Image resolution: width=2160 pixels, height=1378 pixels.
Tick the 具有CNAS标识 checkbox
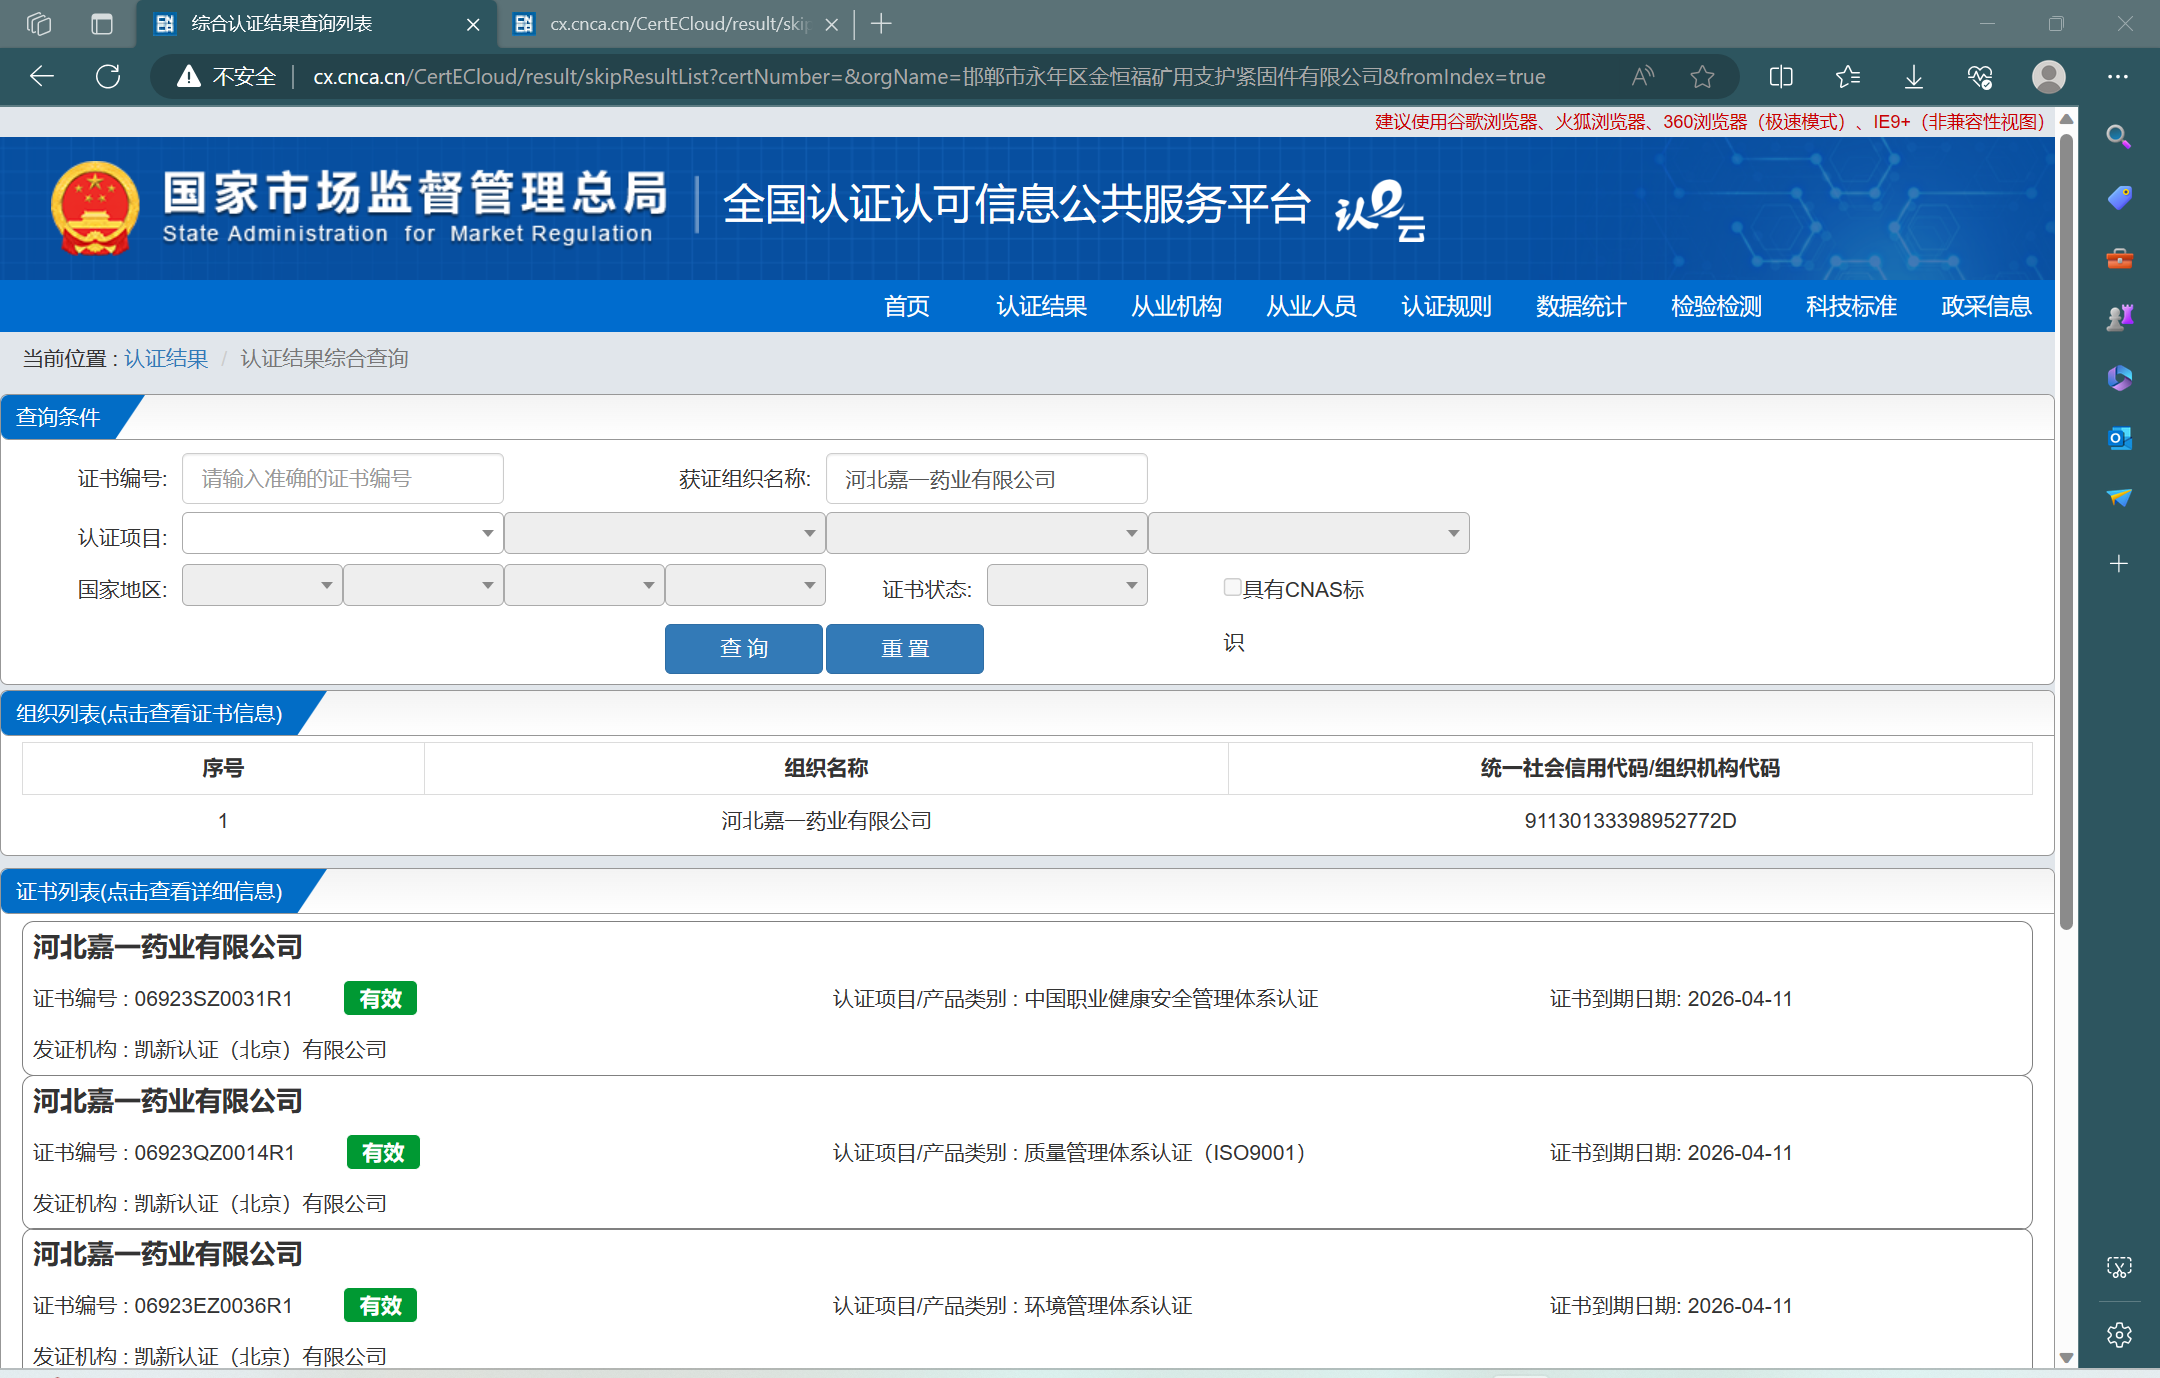tap(1232, 587)
